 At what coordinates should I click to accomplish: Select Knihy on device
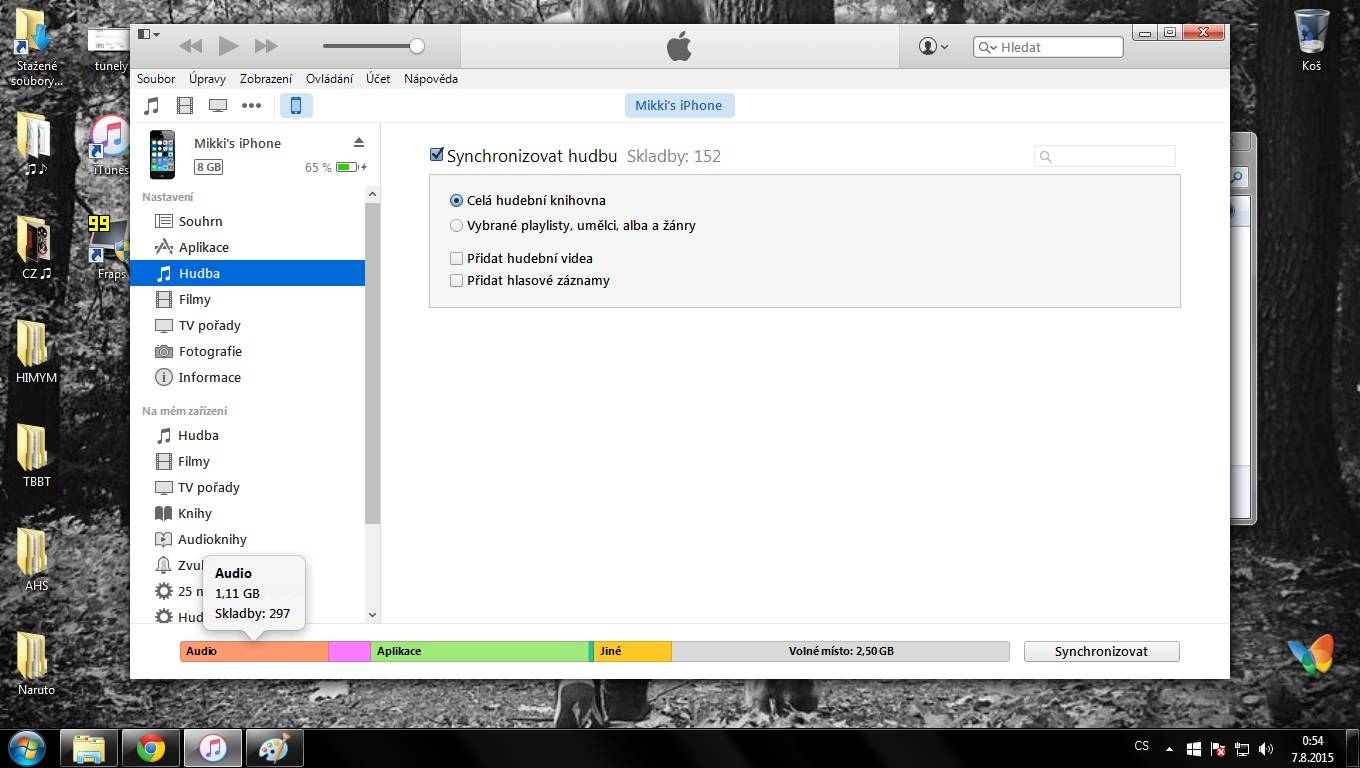(247, 513)
